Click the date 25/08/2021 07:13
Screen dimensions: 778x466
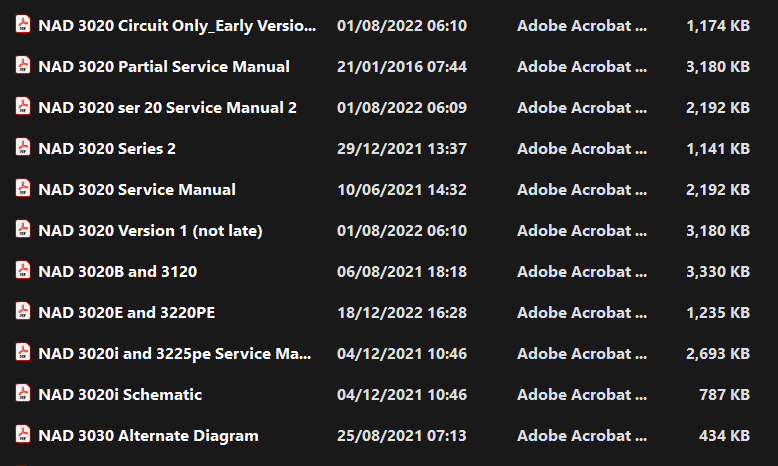click(x=402, y=436)
